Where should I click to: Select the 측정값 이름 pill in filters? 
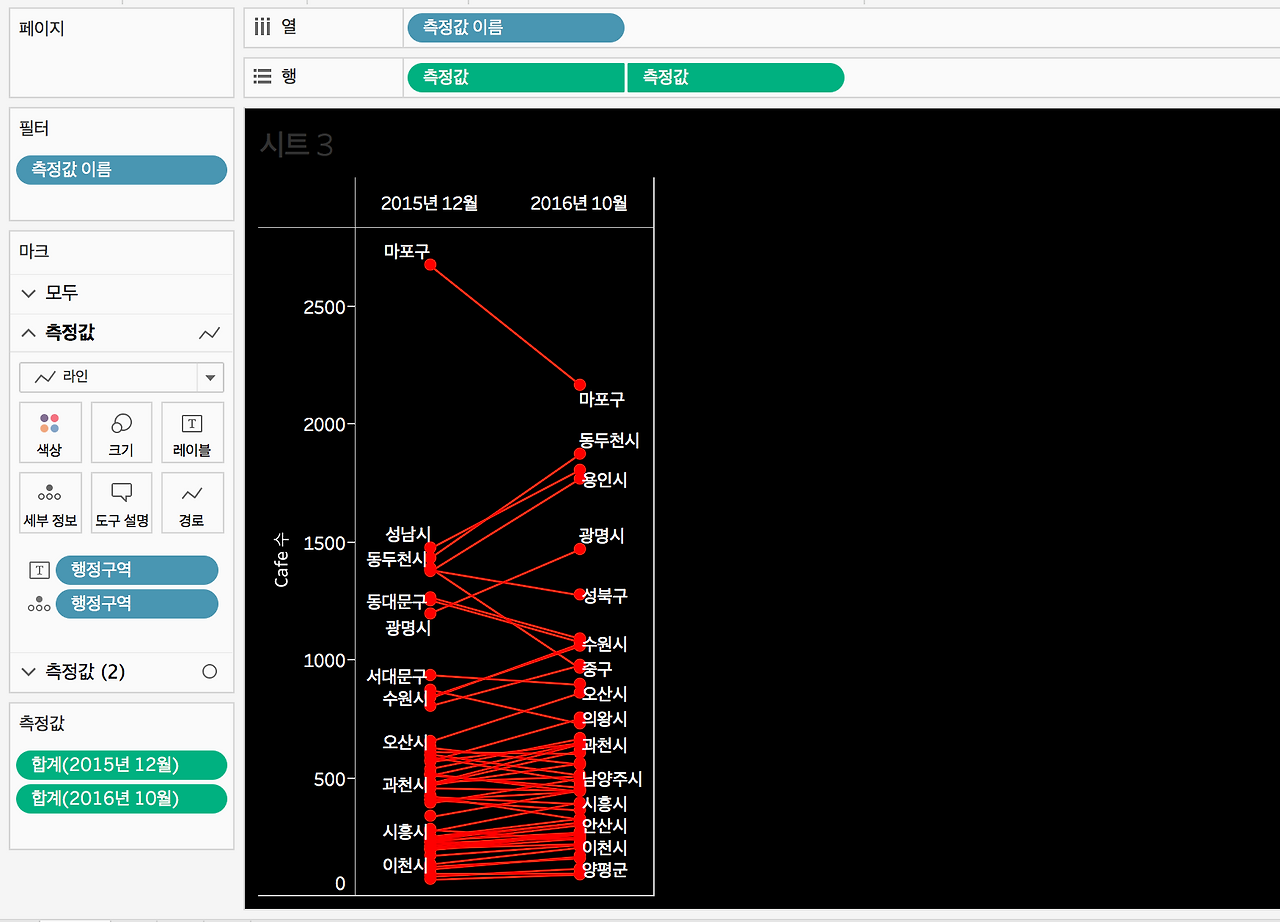click(x=121, y=170)
